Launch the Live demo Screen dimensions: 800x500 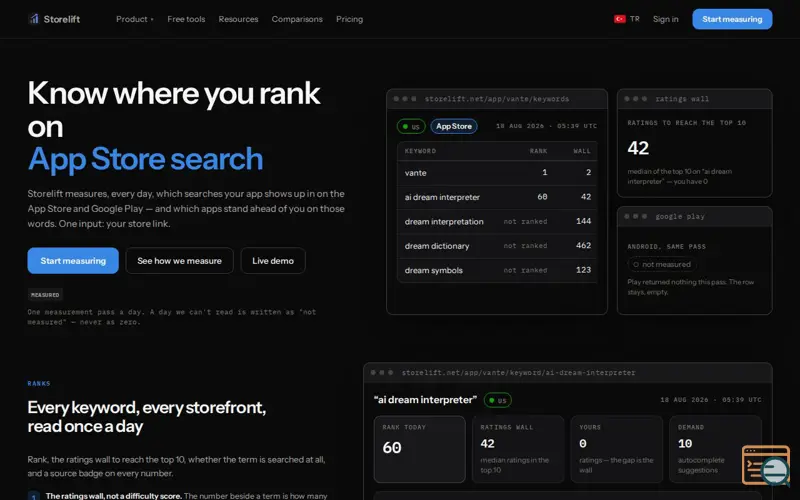(273, 261)
